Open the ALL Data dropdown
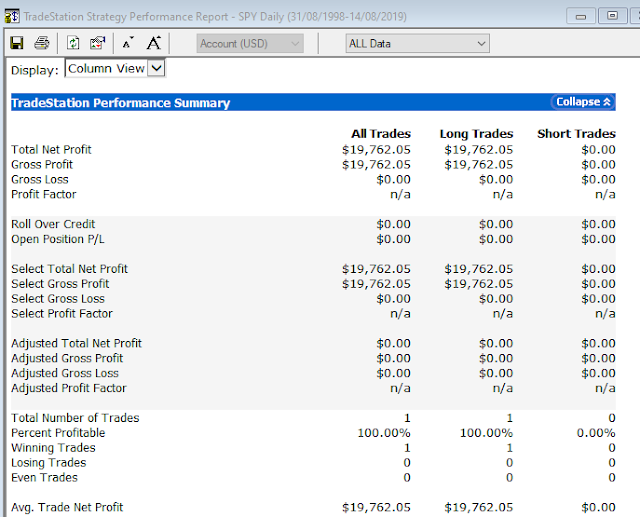The image size is (640, 517). tap(418, 43)
